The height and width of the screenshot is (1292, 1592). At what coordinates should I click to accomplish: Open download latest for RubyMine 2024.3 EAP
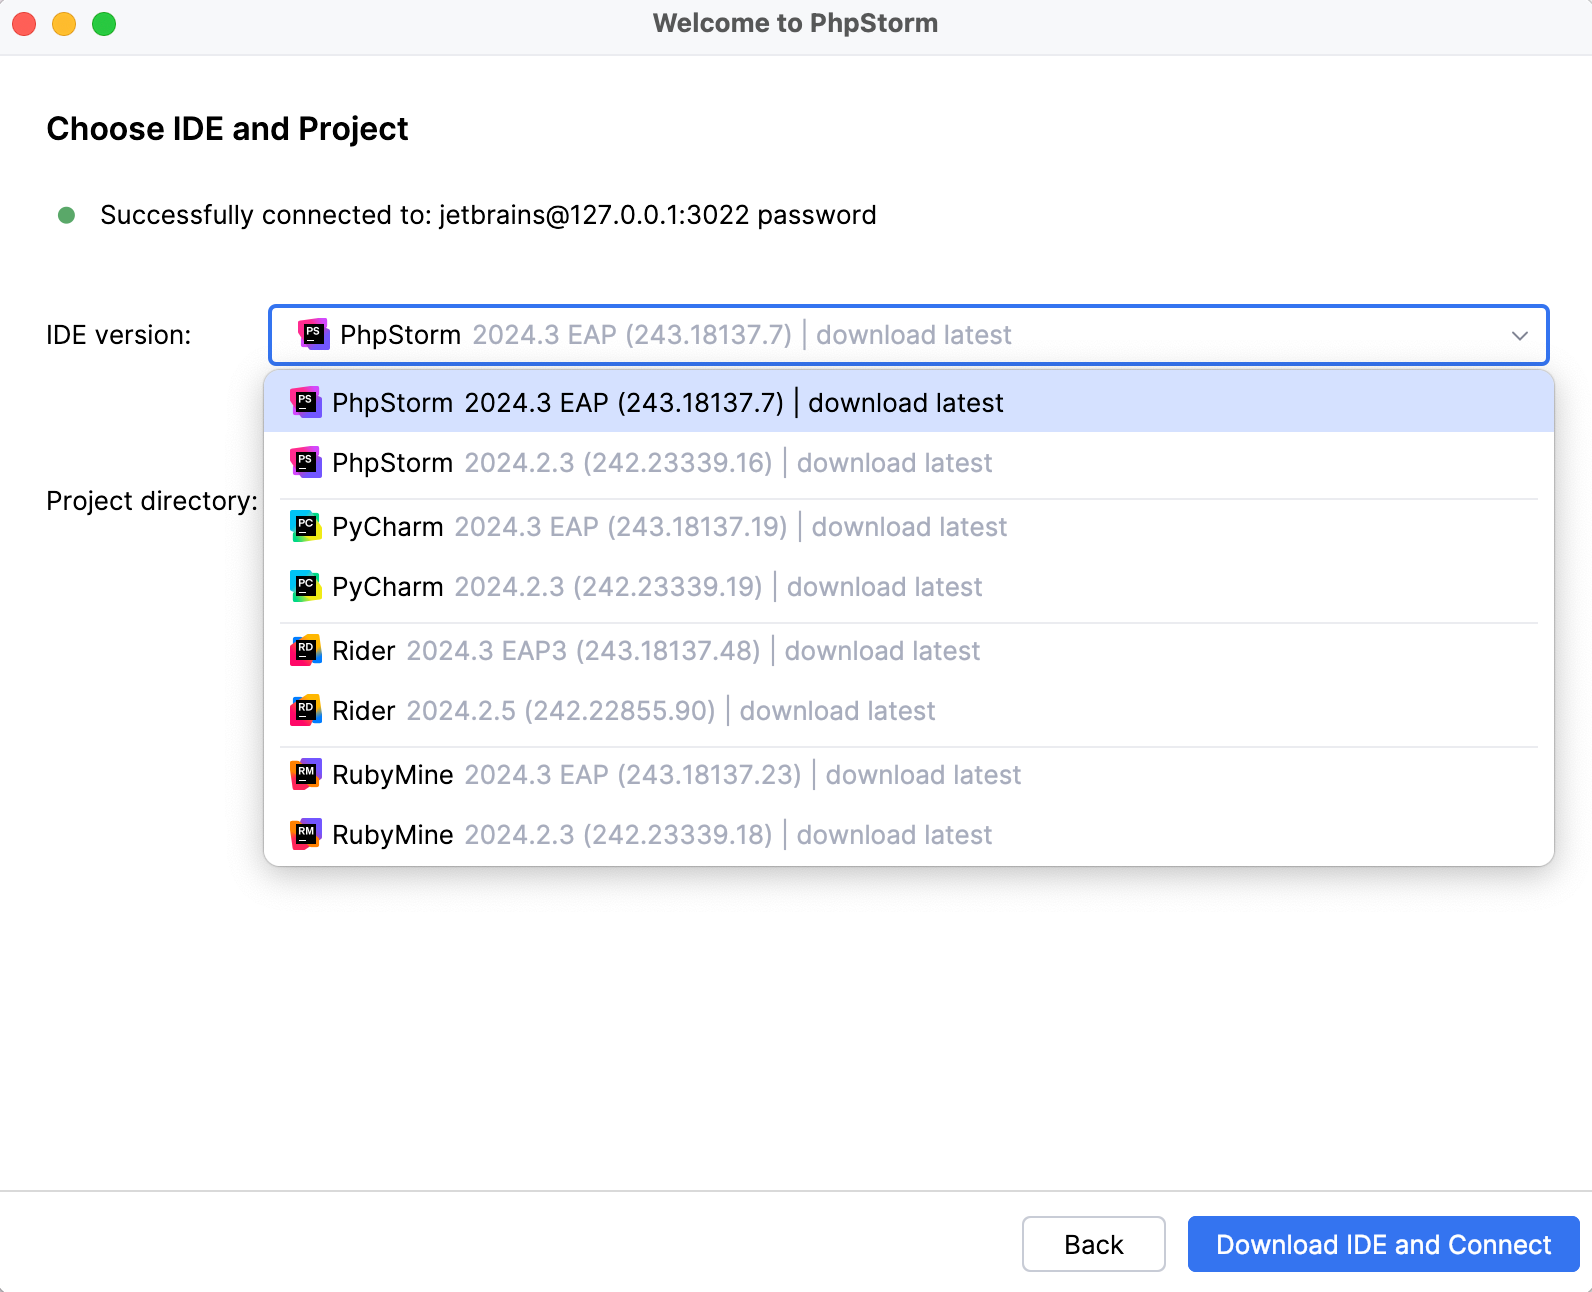pyautogui.click(x=921, y=774)
